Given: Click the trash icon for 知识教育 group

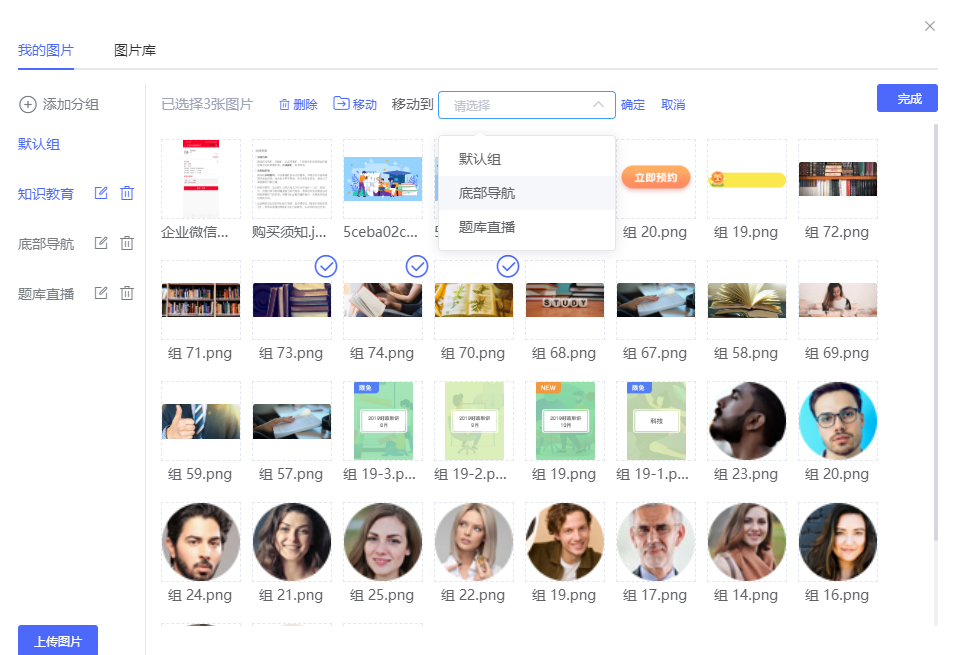Looking at the screenshot, I should pos(127,193).
